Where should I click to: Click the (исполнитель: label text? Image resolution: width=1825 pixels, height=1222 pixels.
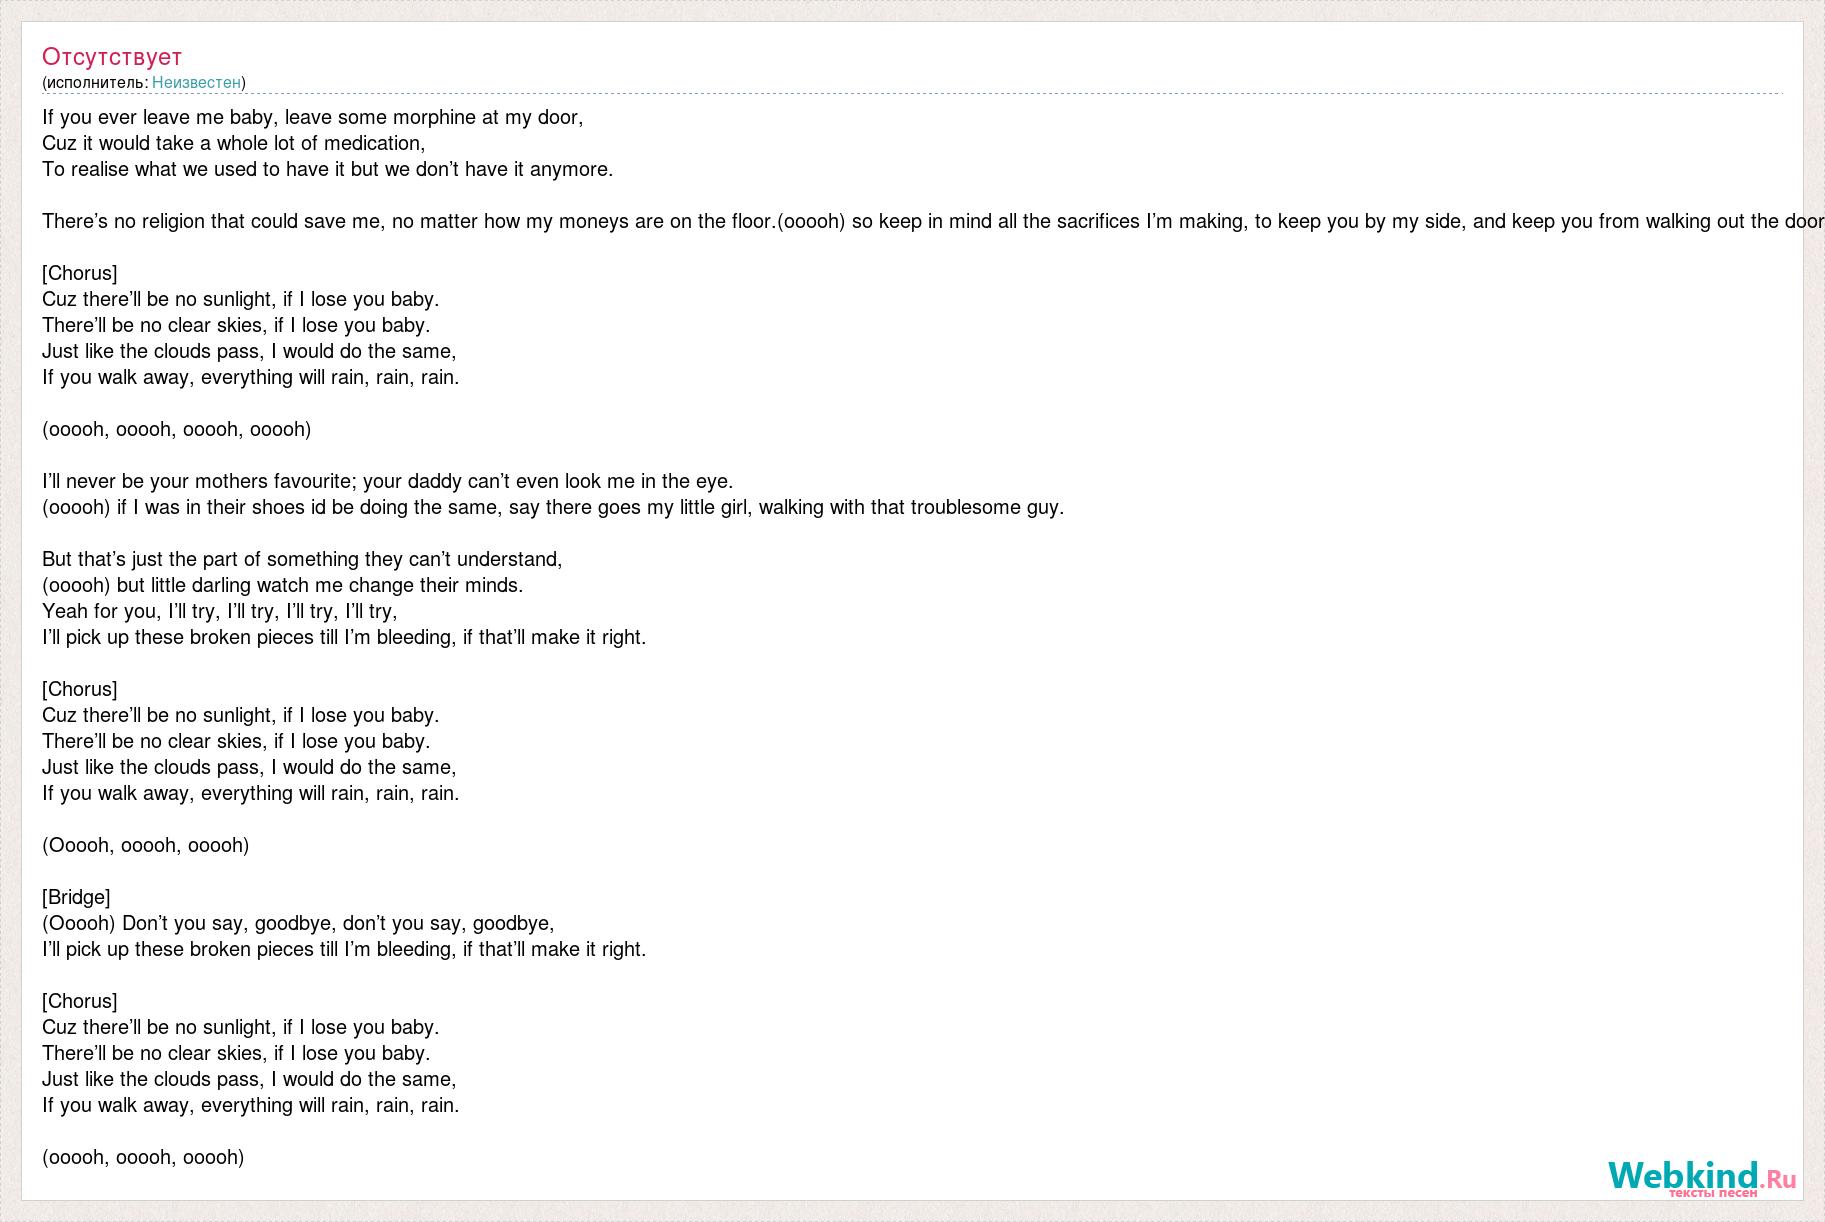(95, 82)
